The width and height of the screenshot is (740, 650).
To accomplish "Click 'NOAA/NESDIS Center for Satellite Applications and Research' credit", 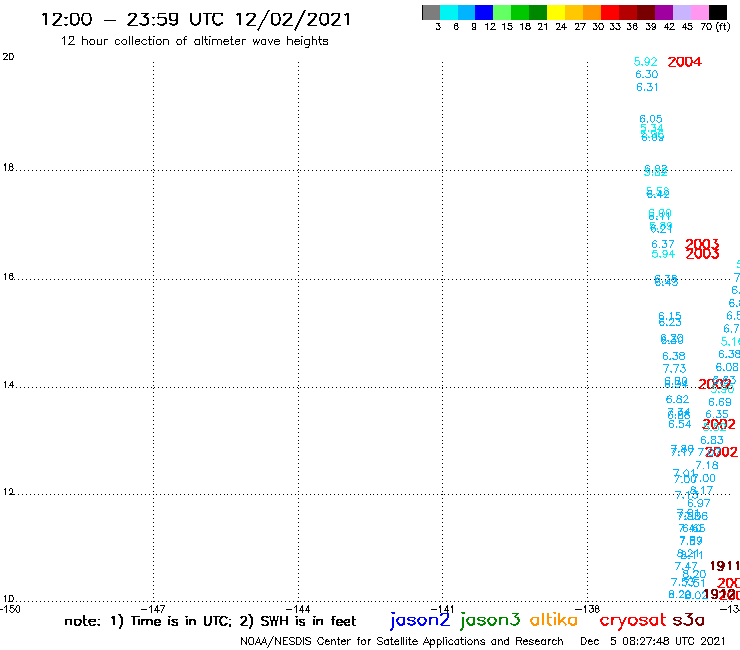I will click(402, 641).
